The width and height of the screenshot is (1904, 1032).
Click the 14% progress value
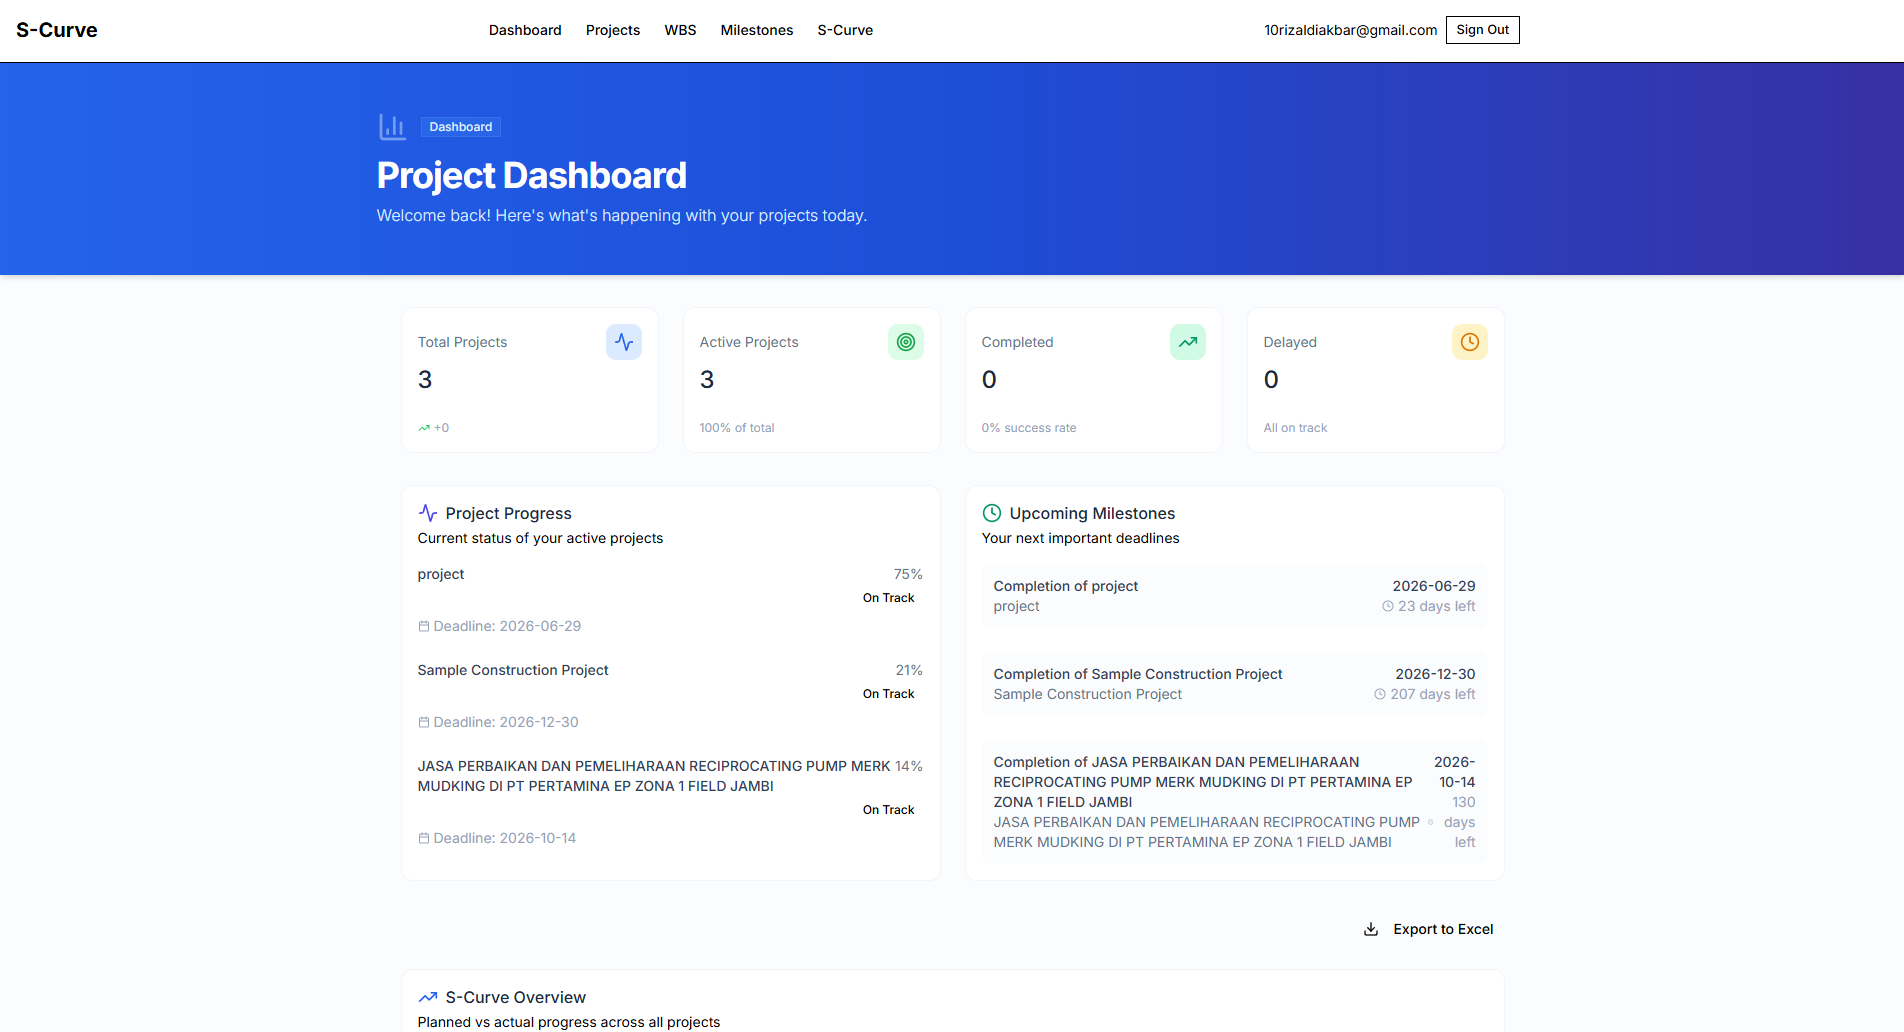point(909,766)
